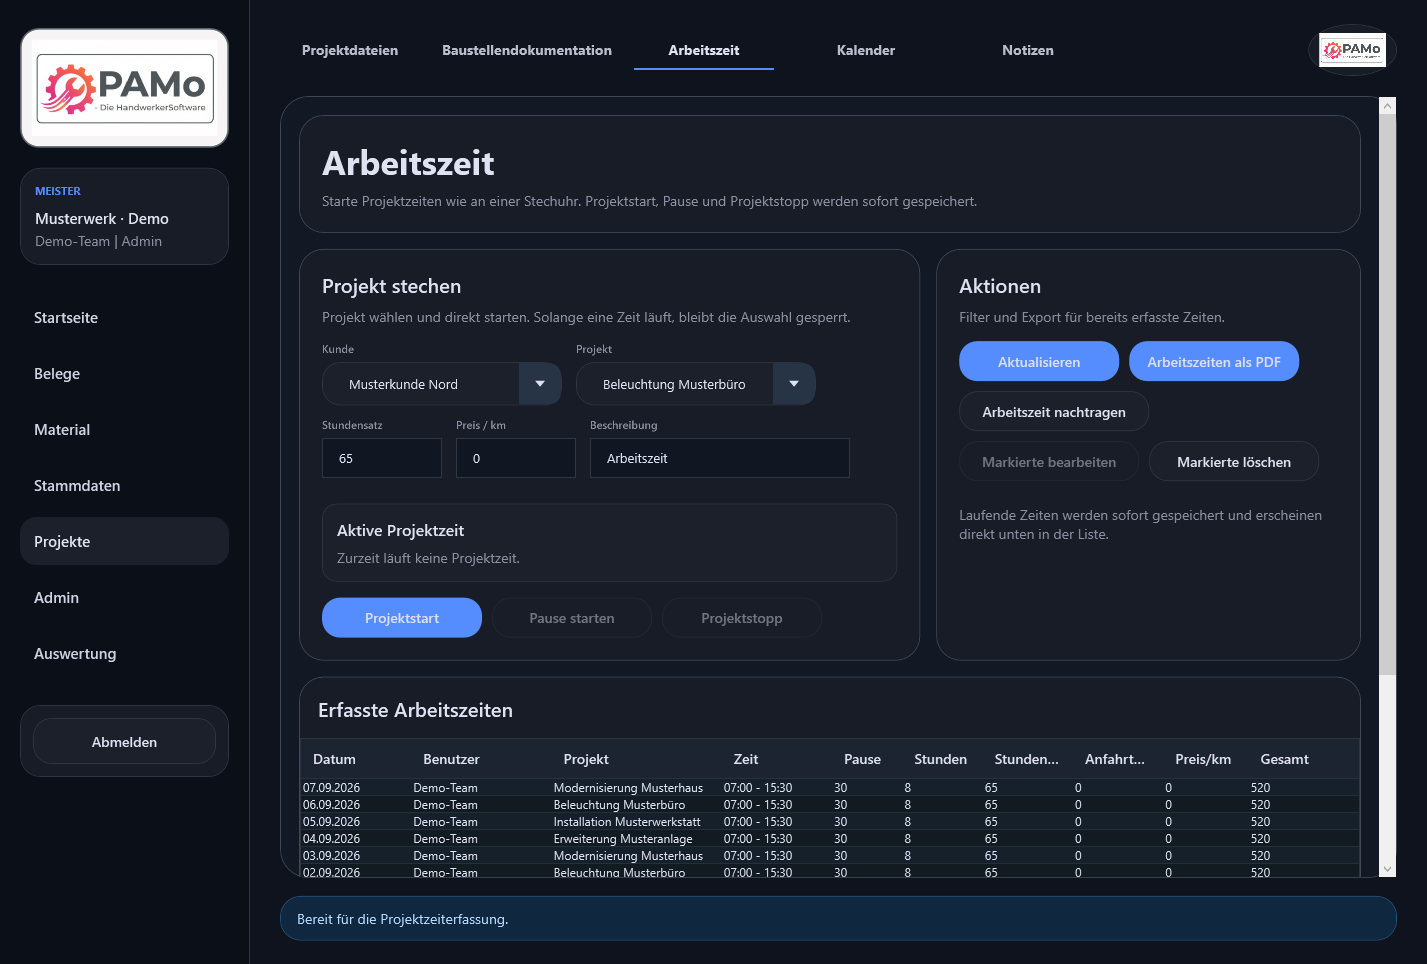Select the Arbeitszeit tab
Viewport: 1427px width, 964px height.
(704, 50)
